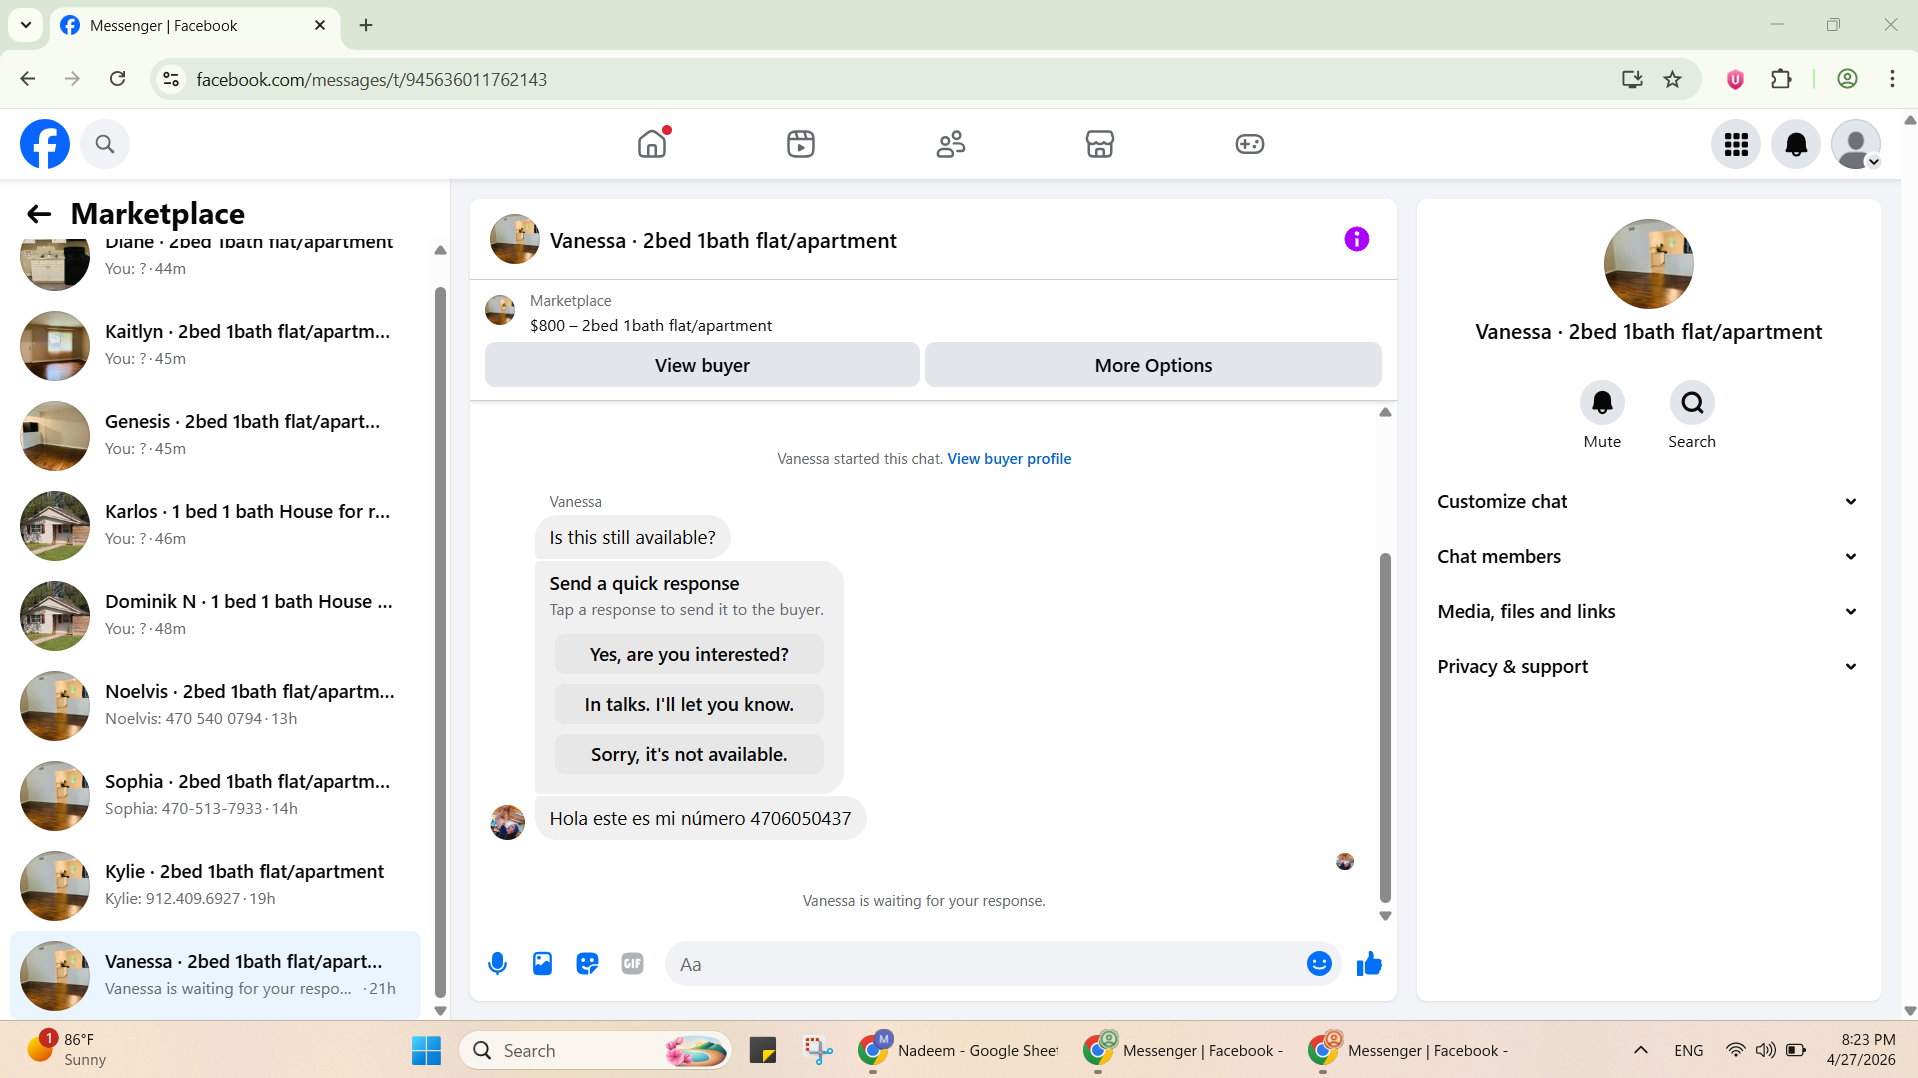Open Karlos's 1 bed 1 bath House chat
1918x1078 pixels.
[215, 525]
